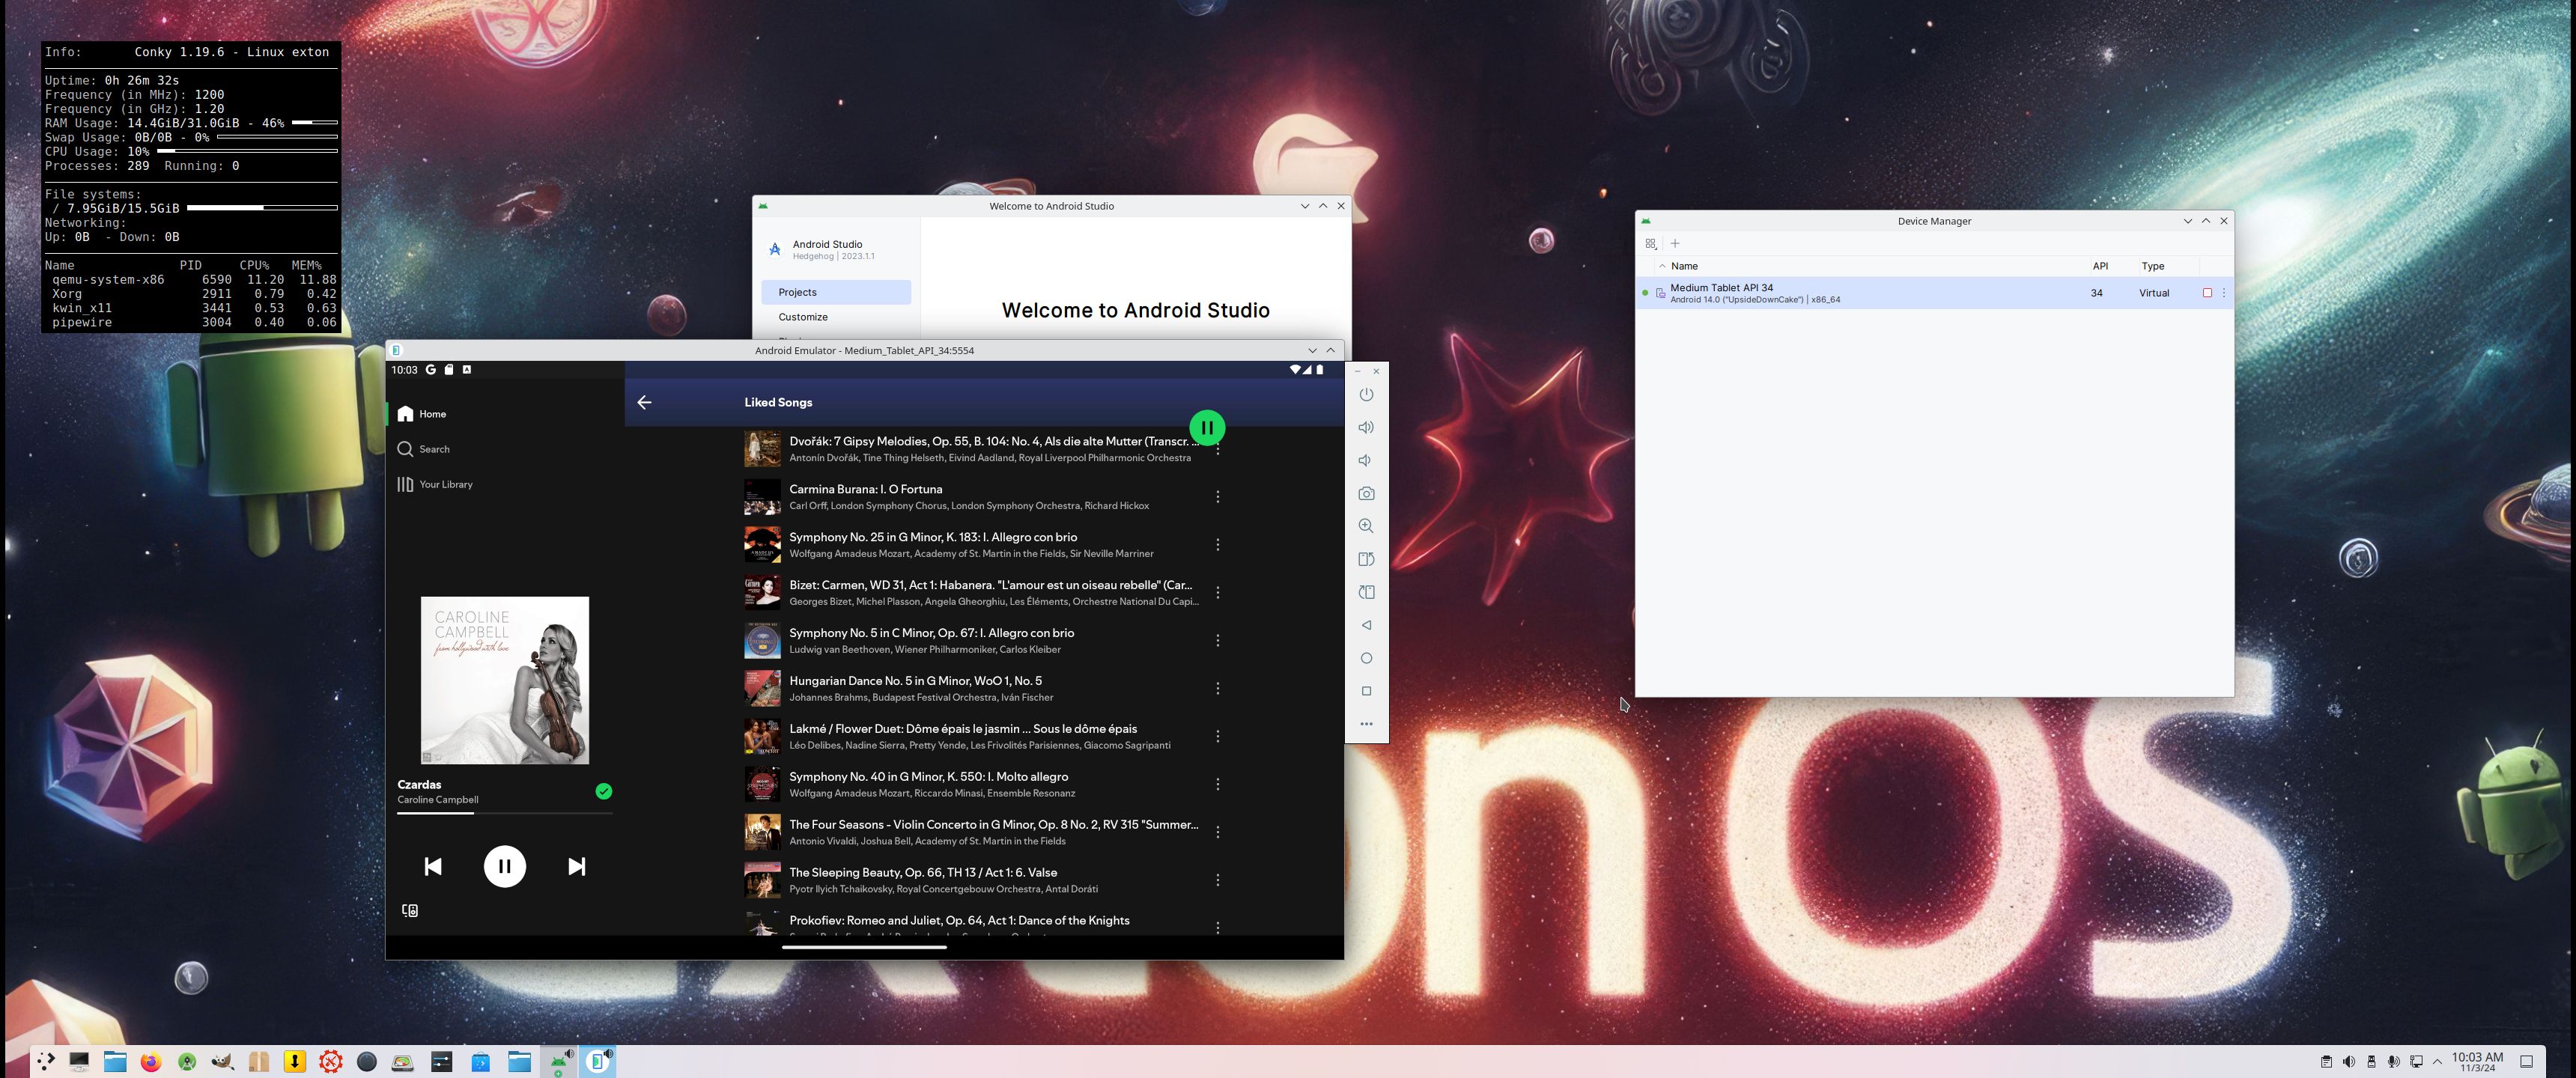Add new device with plus icon

coord(1675,243)
